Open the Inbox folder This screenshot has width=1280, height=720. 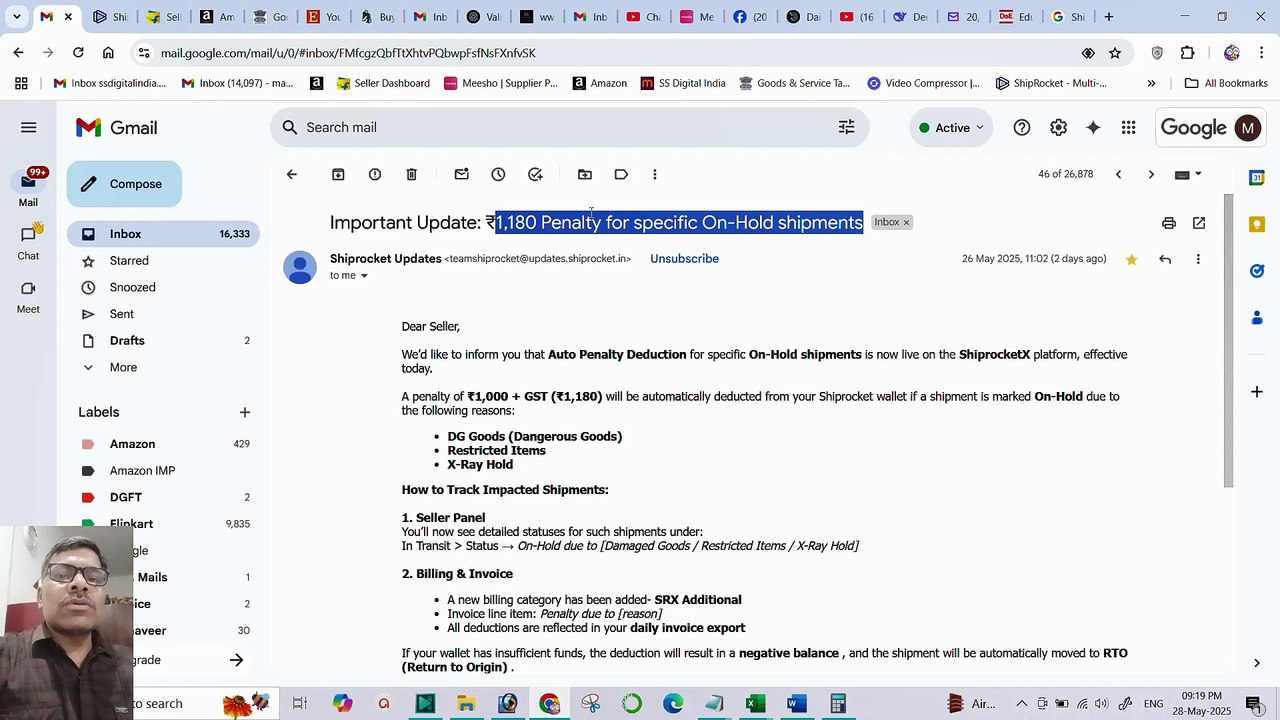[164, 234]
